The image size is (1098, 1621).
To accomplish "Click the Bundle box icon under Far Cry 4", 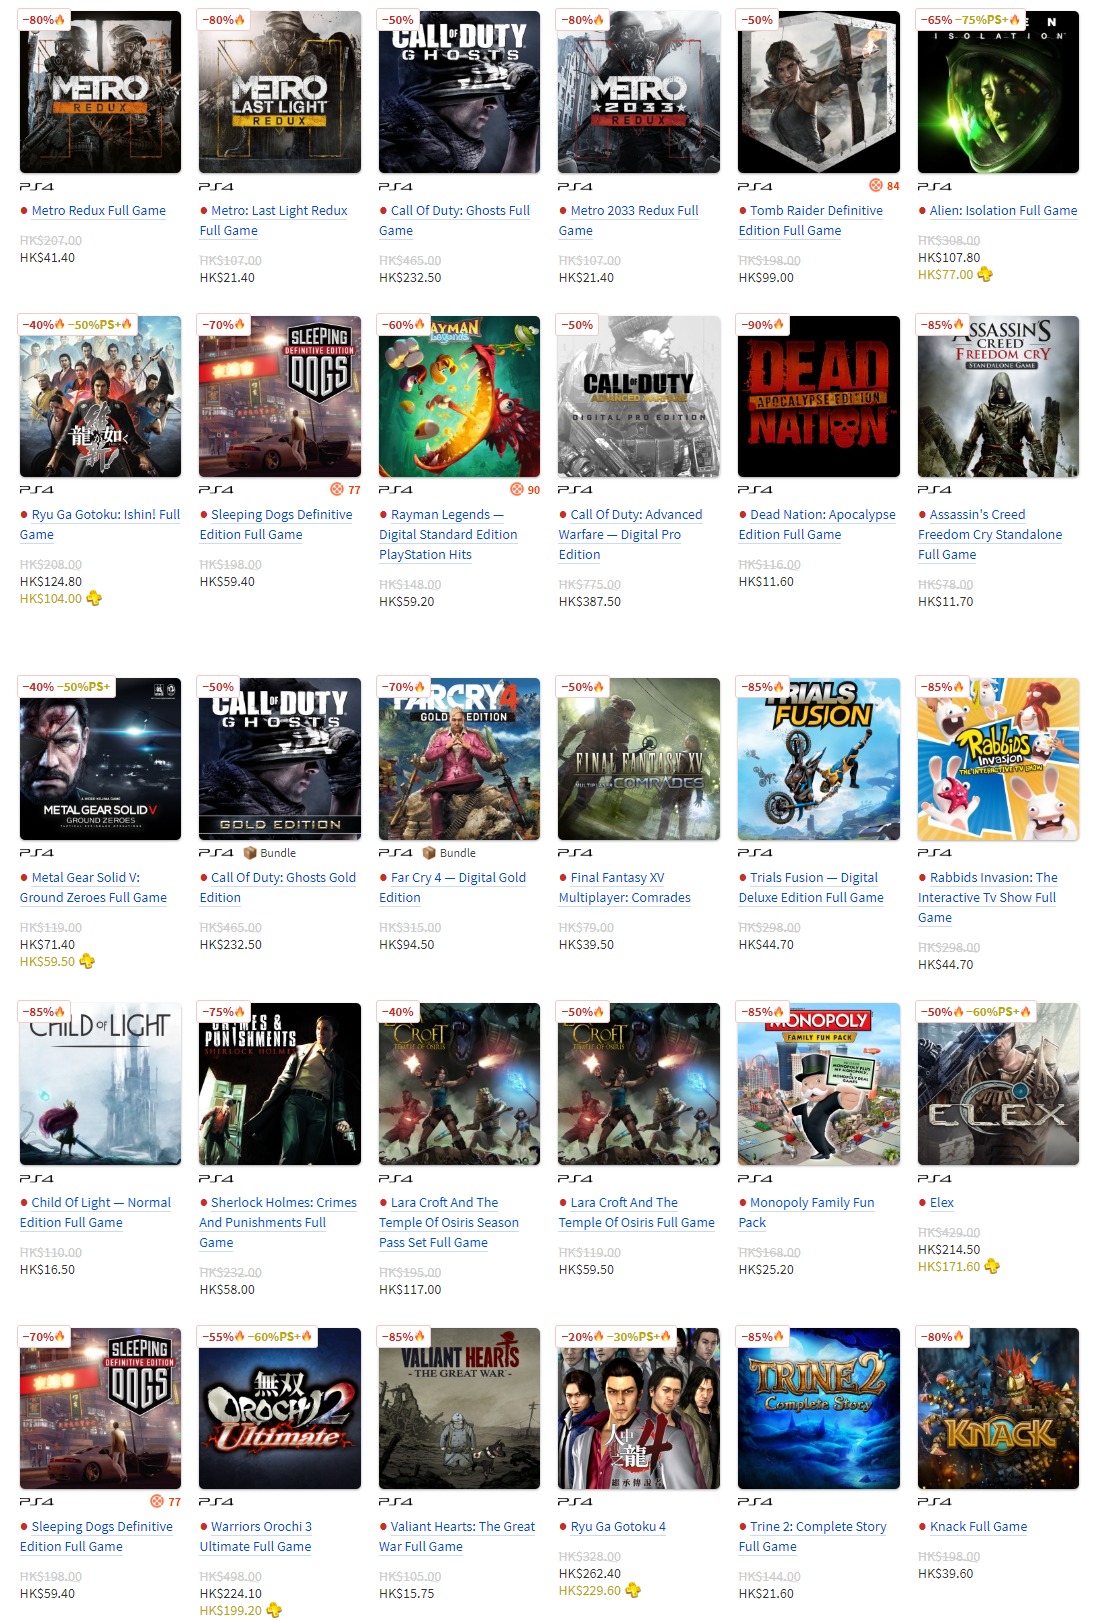I will [429, 853].
